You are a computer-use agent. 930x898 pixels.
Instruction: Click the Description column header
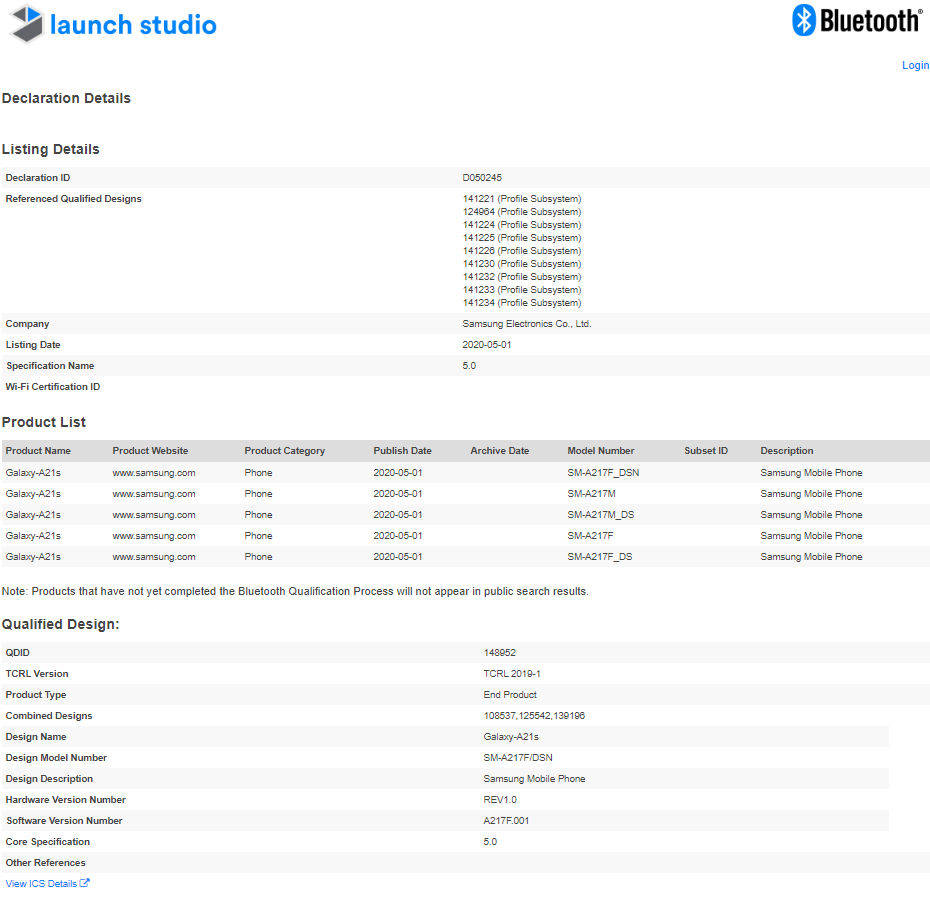pyautogui.click(x=787, y=451)
